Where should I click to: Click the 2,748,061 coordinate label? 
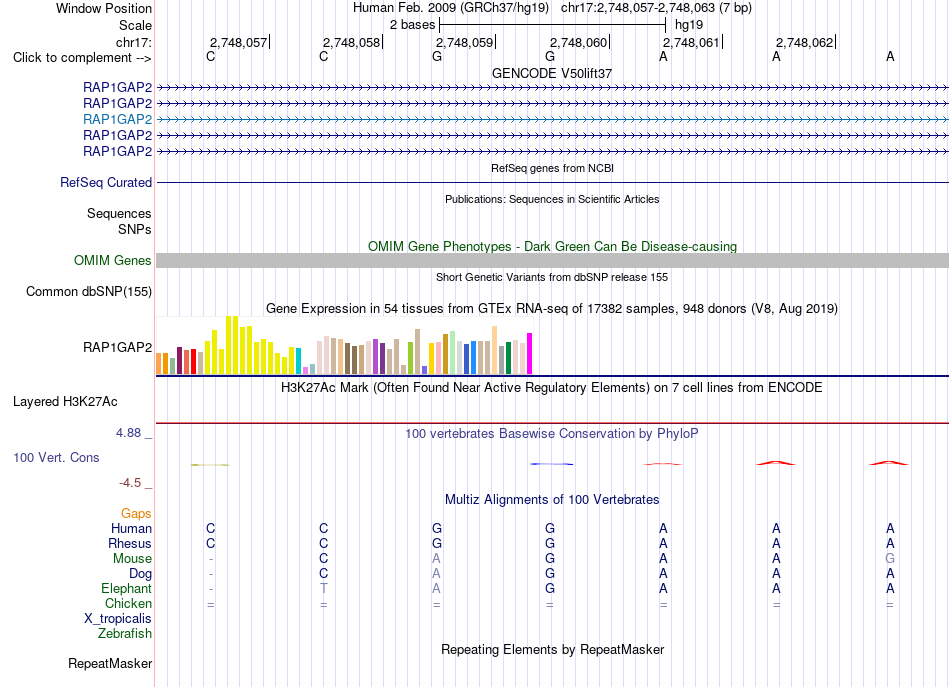[691, 42]
